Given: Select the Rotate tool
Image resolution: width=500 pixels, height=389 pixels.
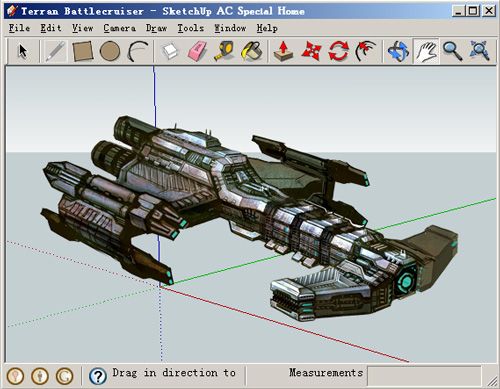Looking at the screenshot, I should pos(338,51).
